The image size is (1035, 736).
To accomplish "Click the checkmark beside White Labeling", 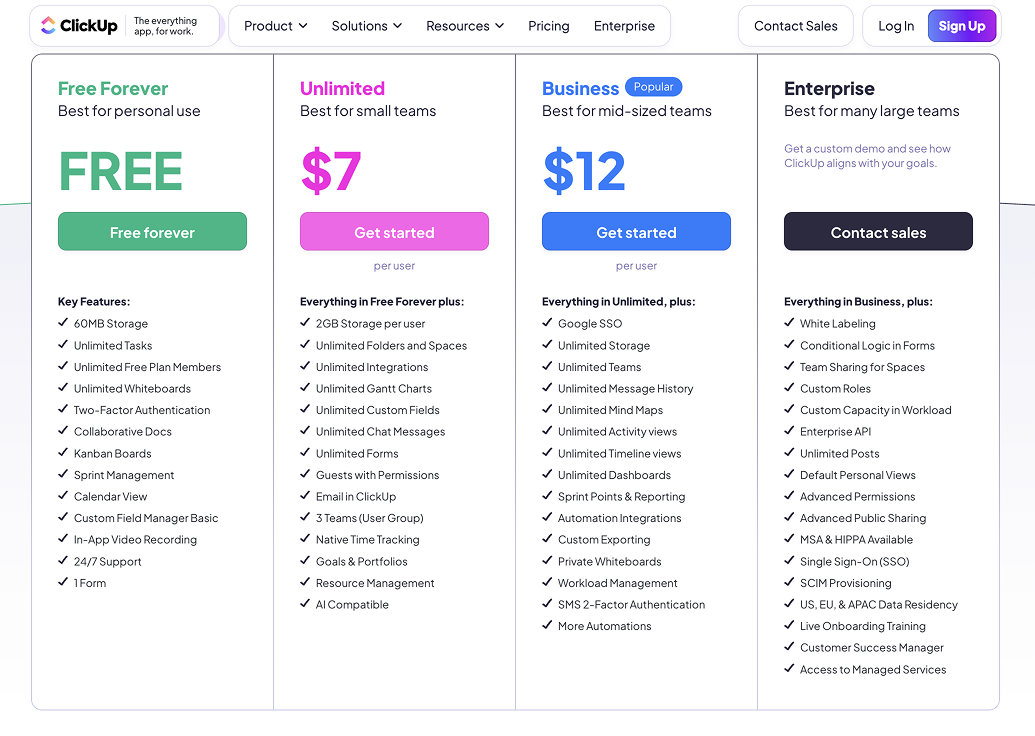I will (789, 323).
